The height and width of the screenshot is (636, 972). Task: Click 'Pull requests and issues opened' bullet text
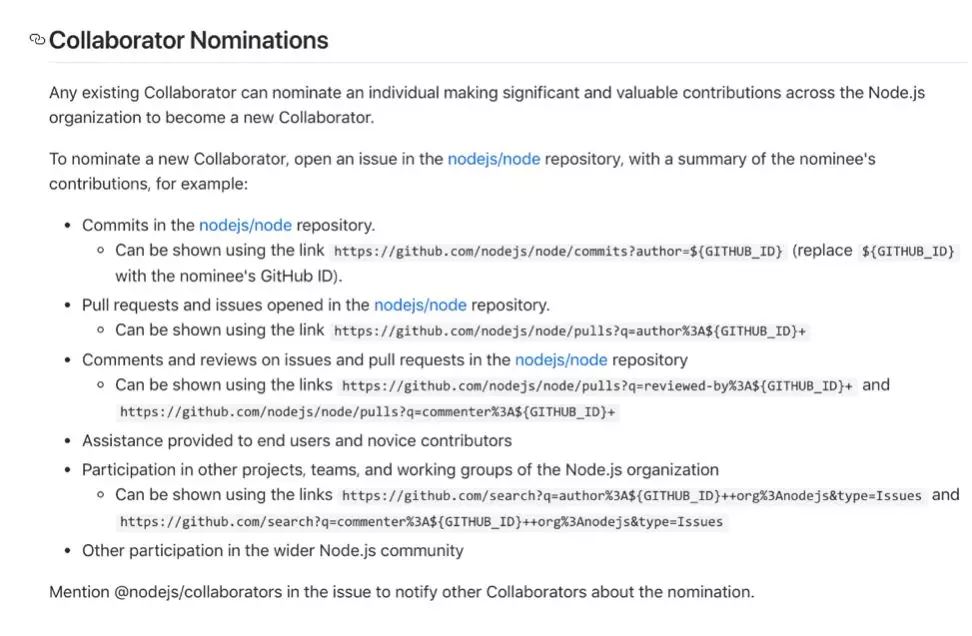316,305
